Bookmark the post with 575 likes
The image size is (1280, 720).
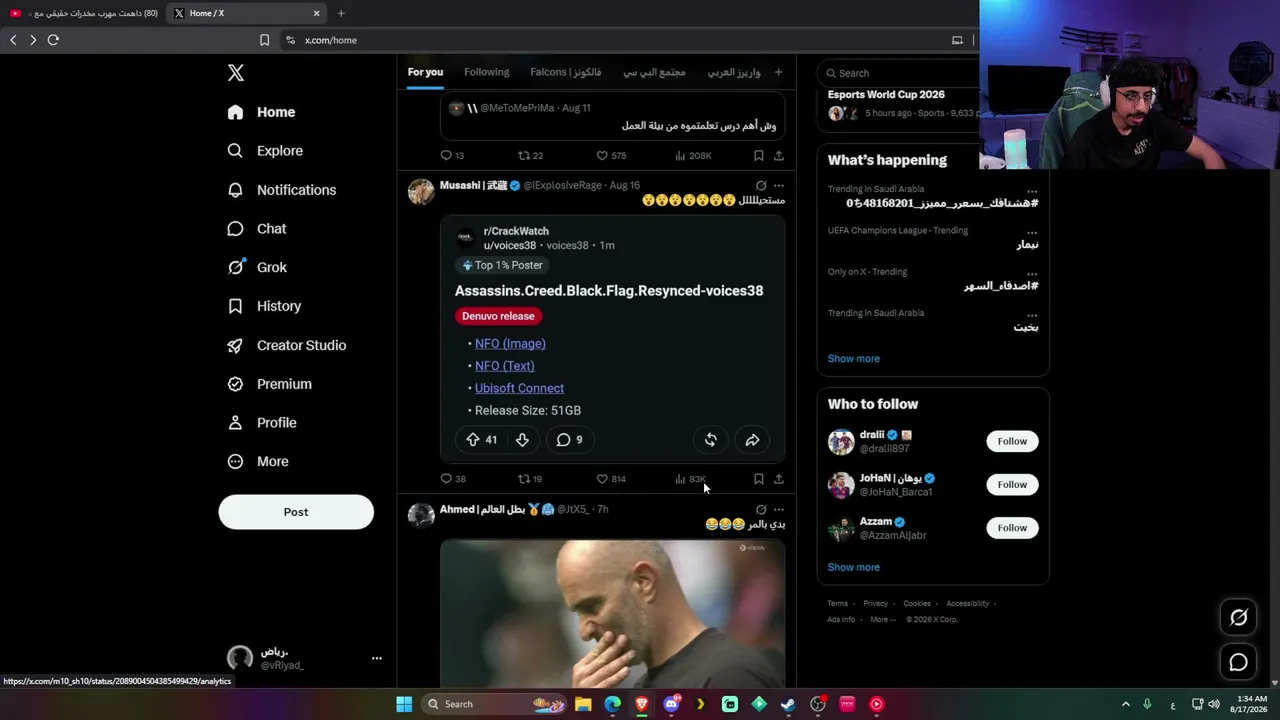pos(759,156)
